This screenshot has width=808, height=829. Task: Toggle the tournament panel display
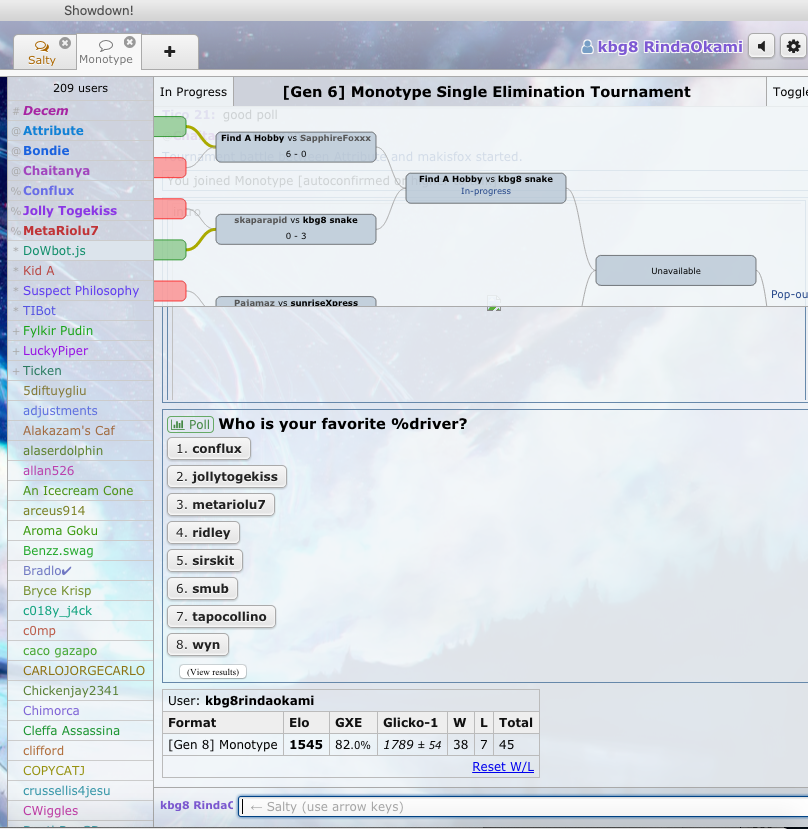pyautogui.click(x=789, y=92)
